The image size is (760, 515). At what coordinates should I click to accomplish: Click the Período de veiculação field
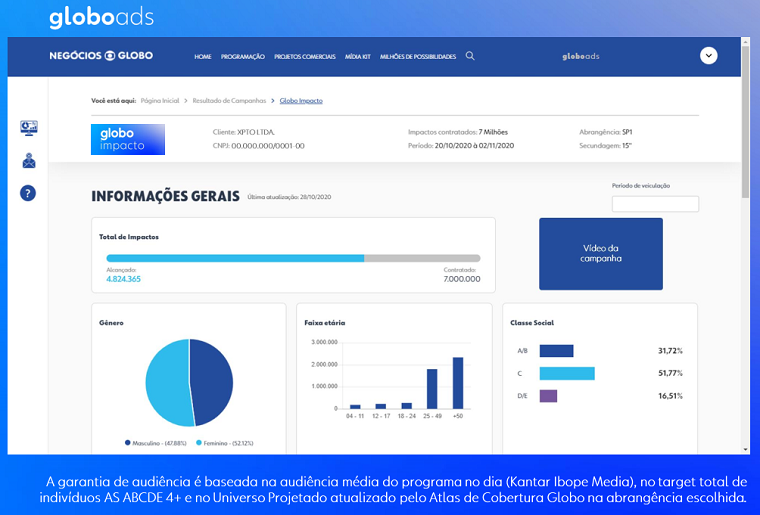pos(655,204)
